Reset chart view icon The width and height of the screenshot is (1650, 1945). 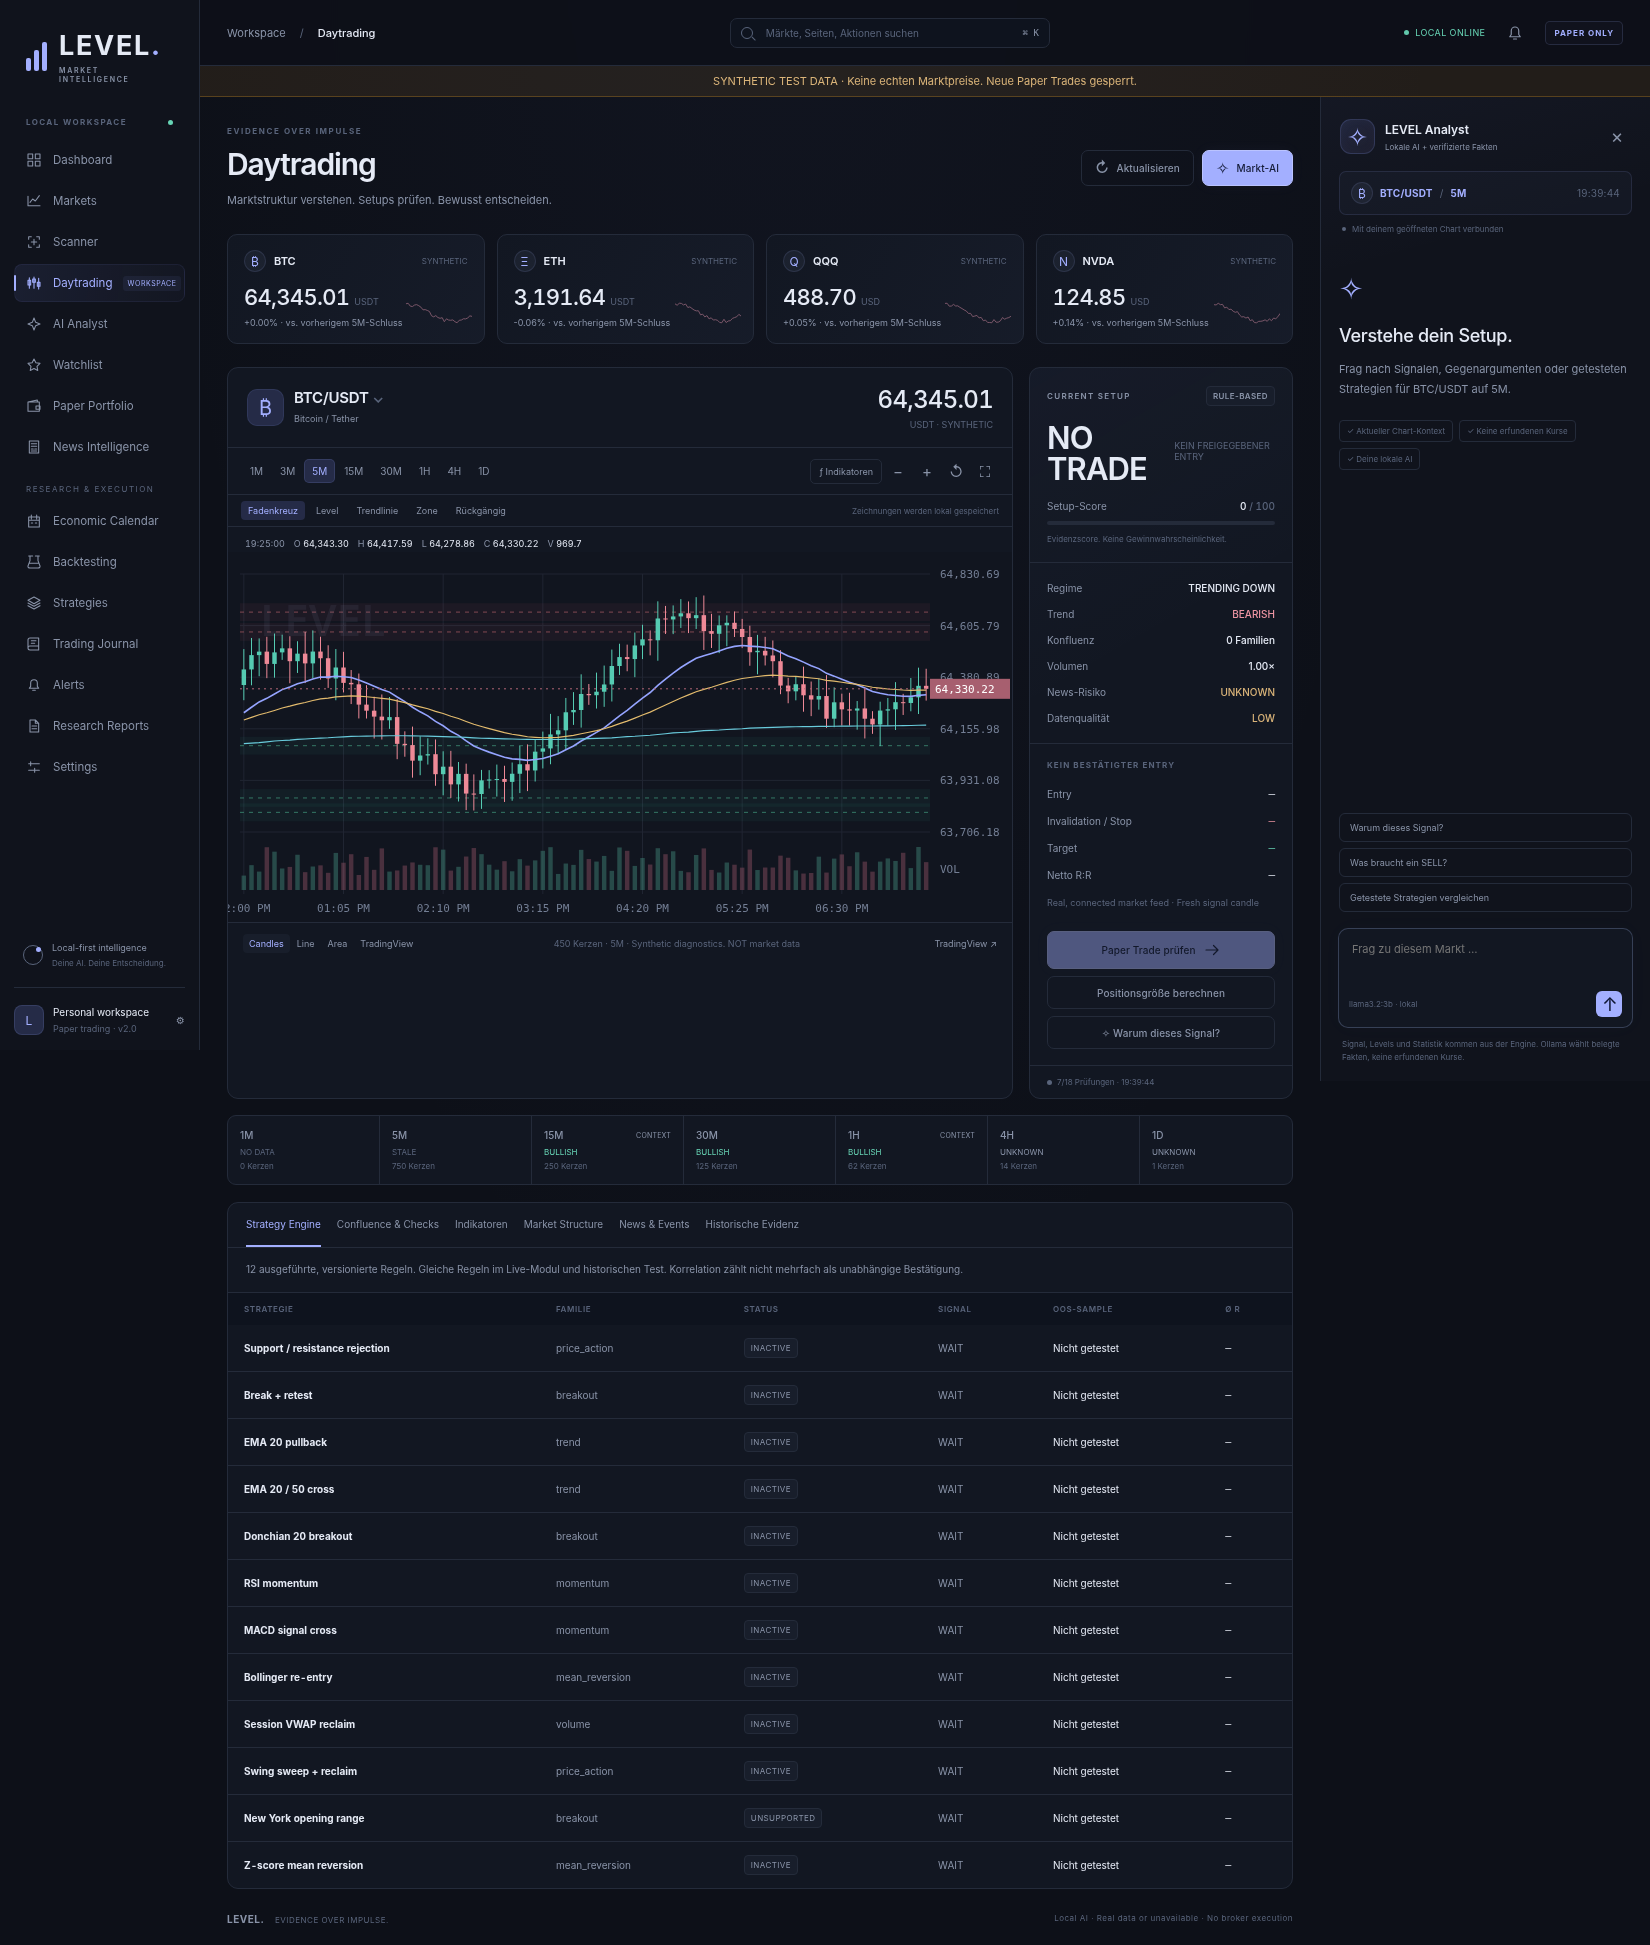pos(956,472)
